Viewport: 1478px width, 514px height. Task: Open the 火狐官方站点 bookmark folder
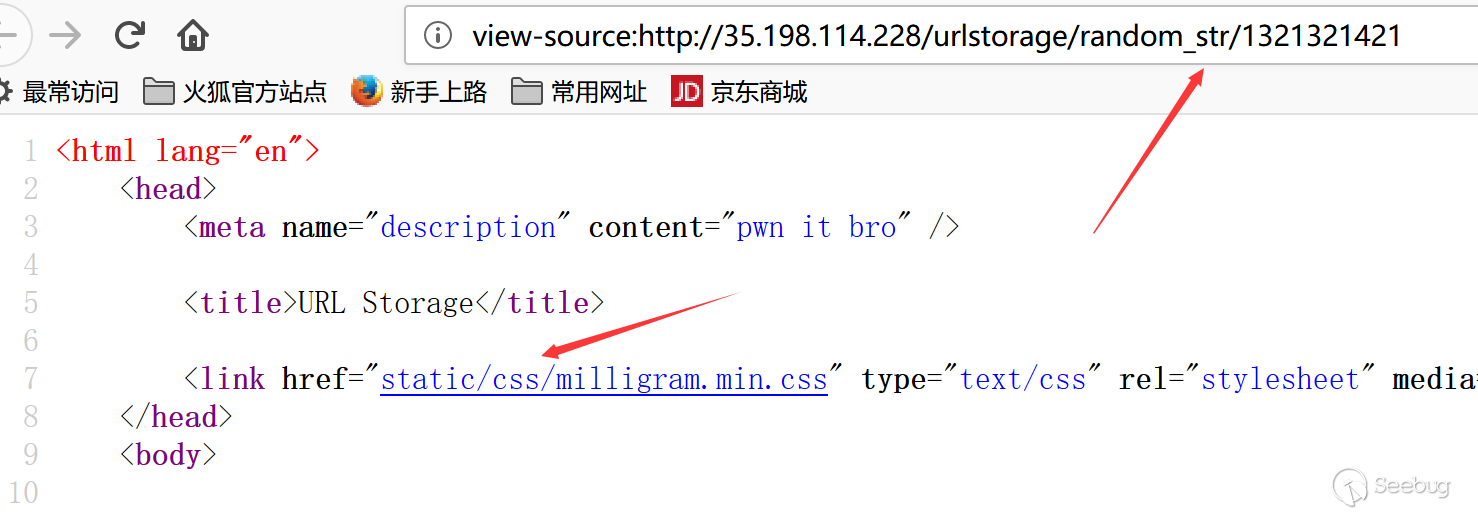coord(235,92)
